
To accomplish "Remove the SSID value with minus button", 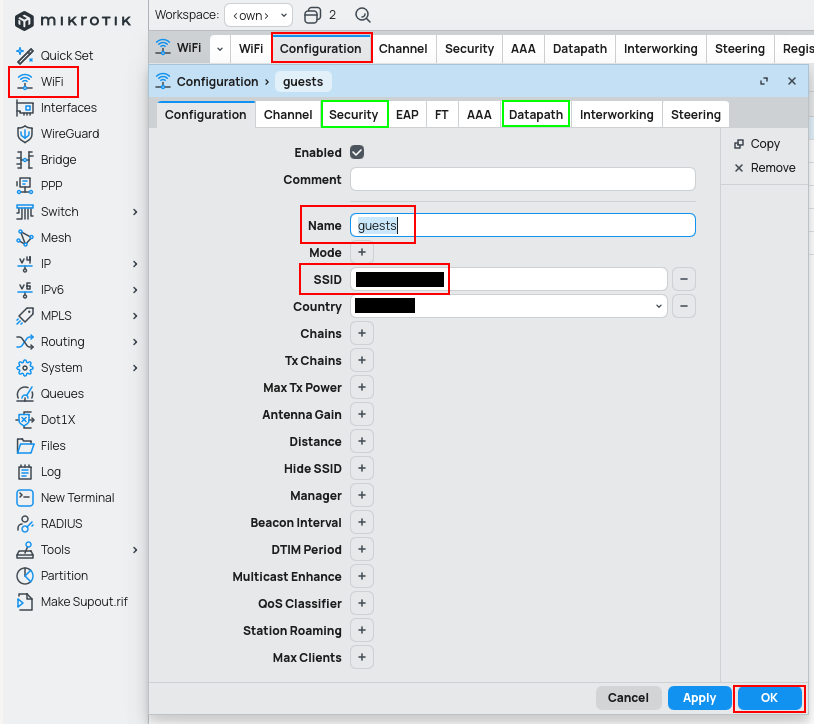I will click(684, 279).
